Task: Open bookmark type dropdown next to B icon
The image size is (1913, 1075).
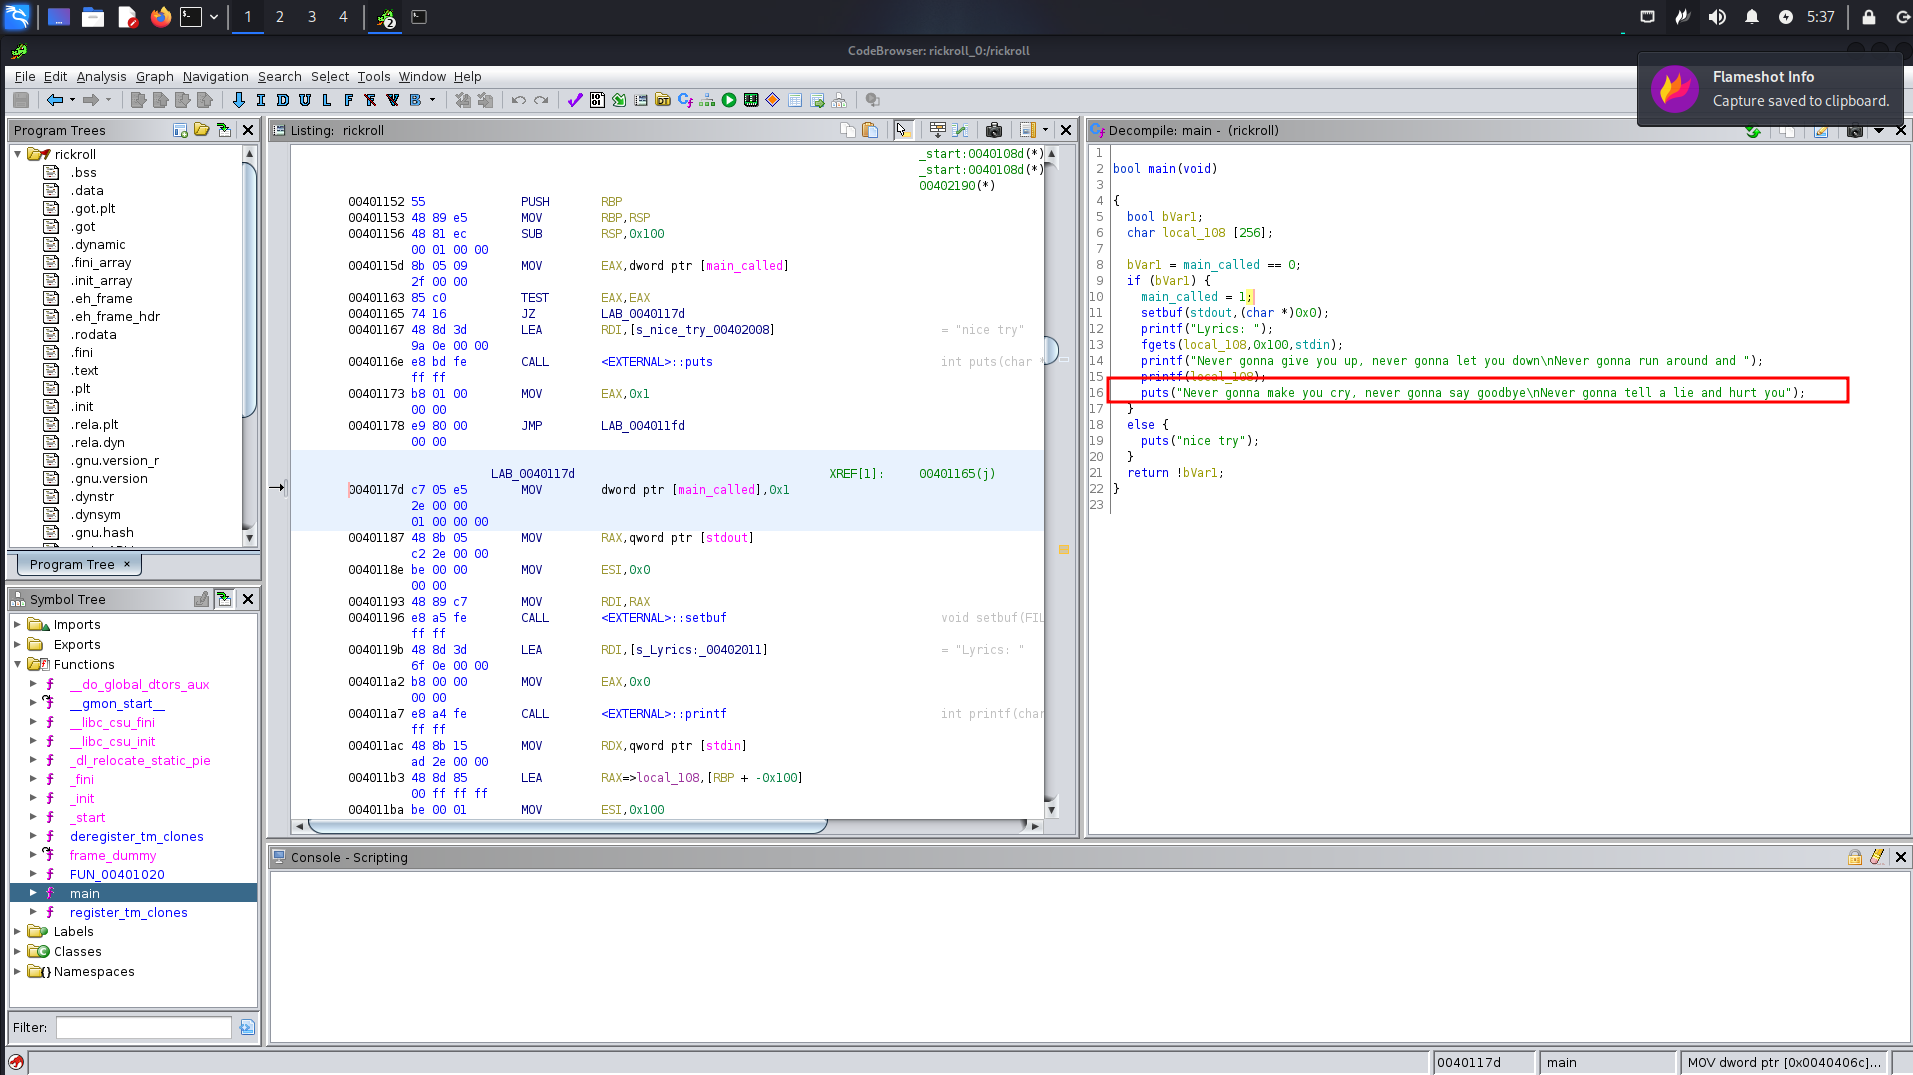Action: tap(432, 100)
